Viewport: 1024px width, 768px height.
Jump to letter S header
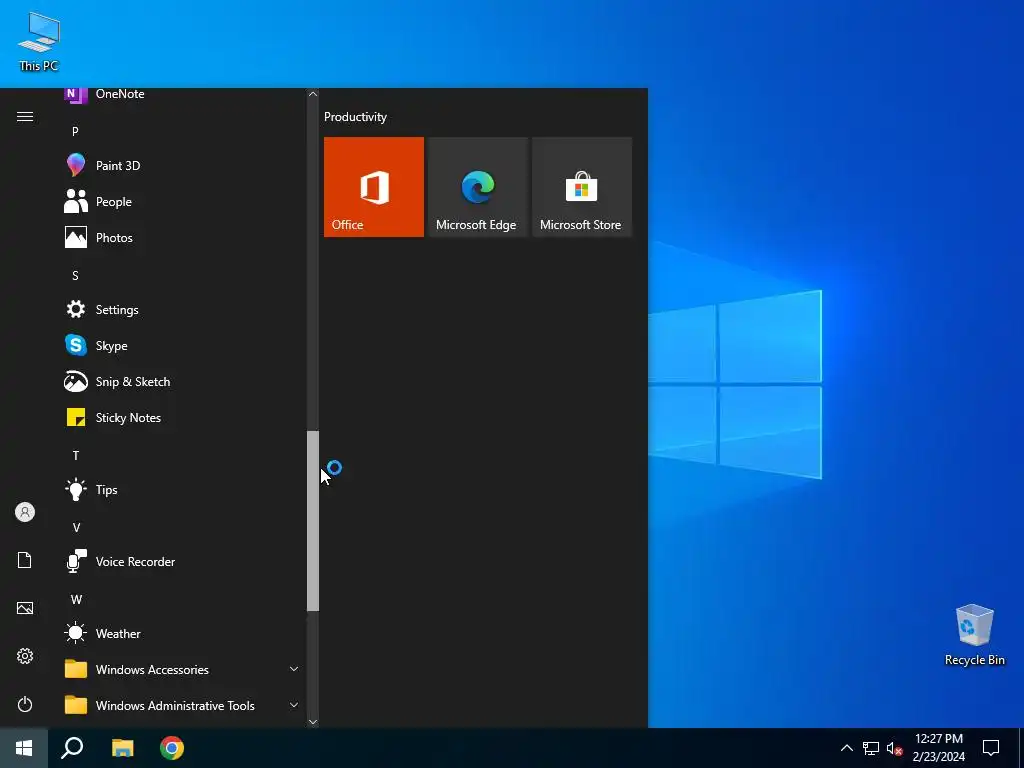coord(75,276)
